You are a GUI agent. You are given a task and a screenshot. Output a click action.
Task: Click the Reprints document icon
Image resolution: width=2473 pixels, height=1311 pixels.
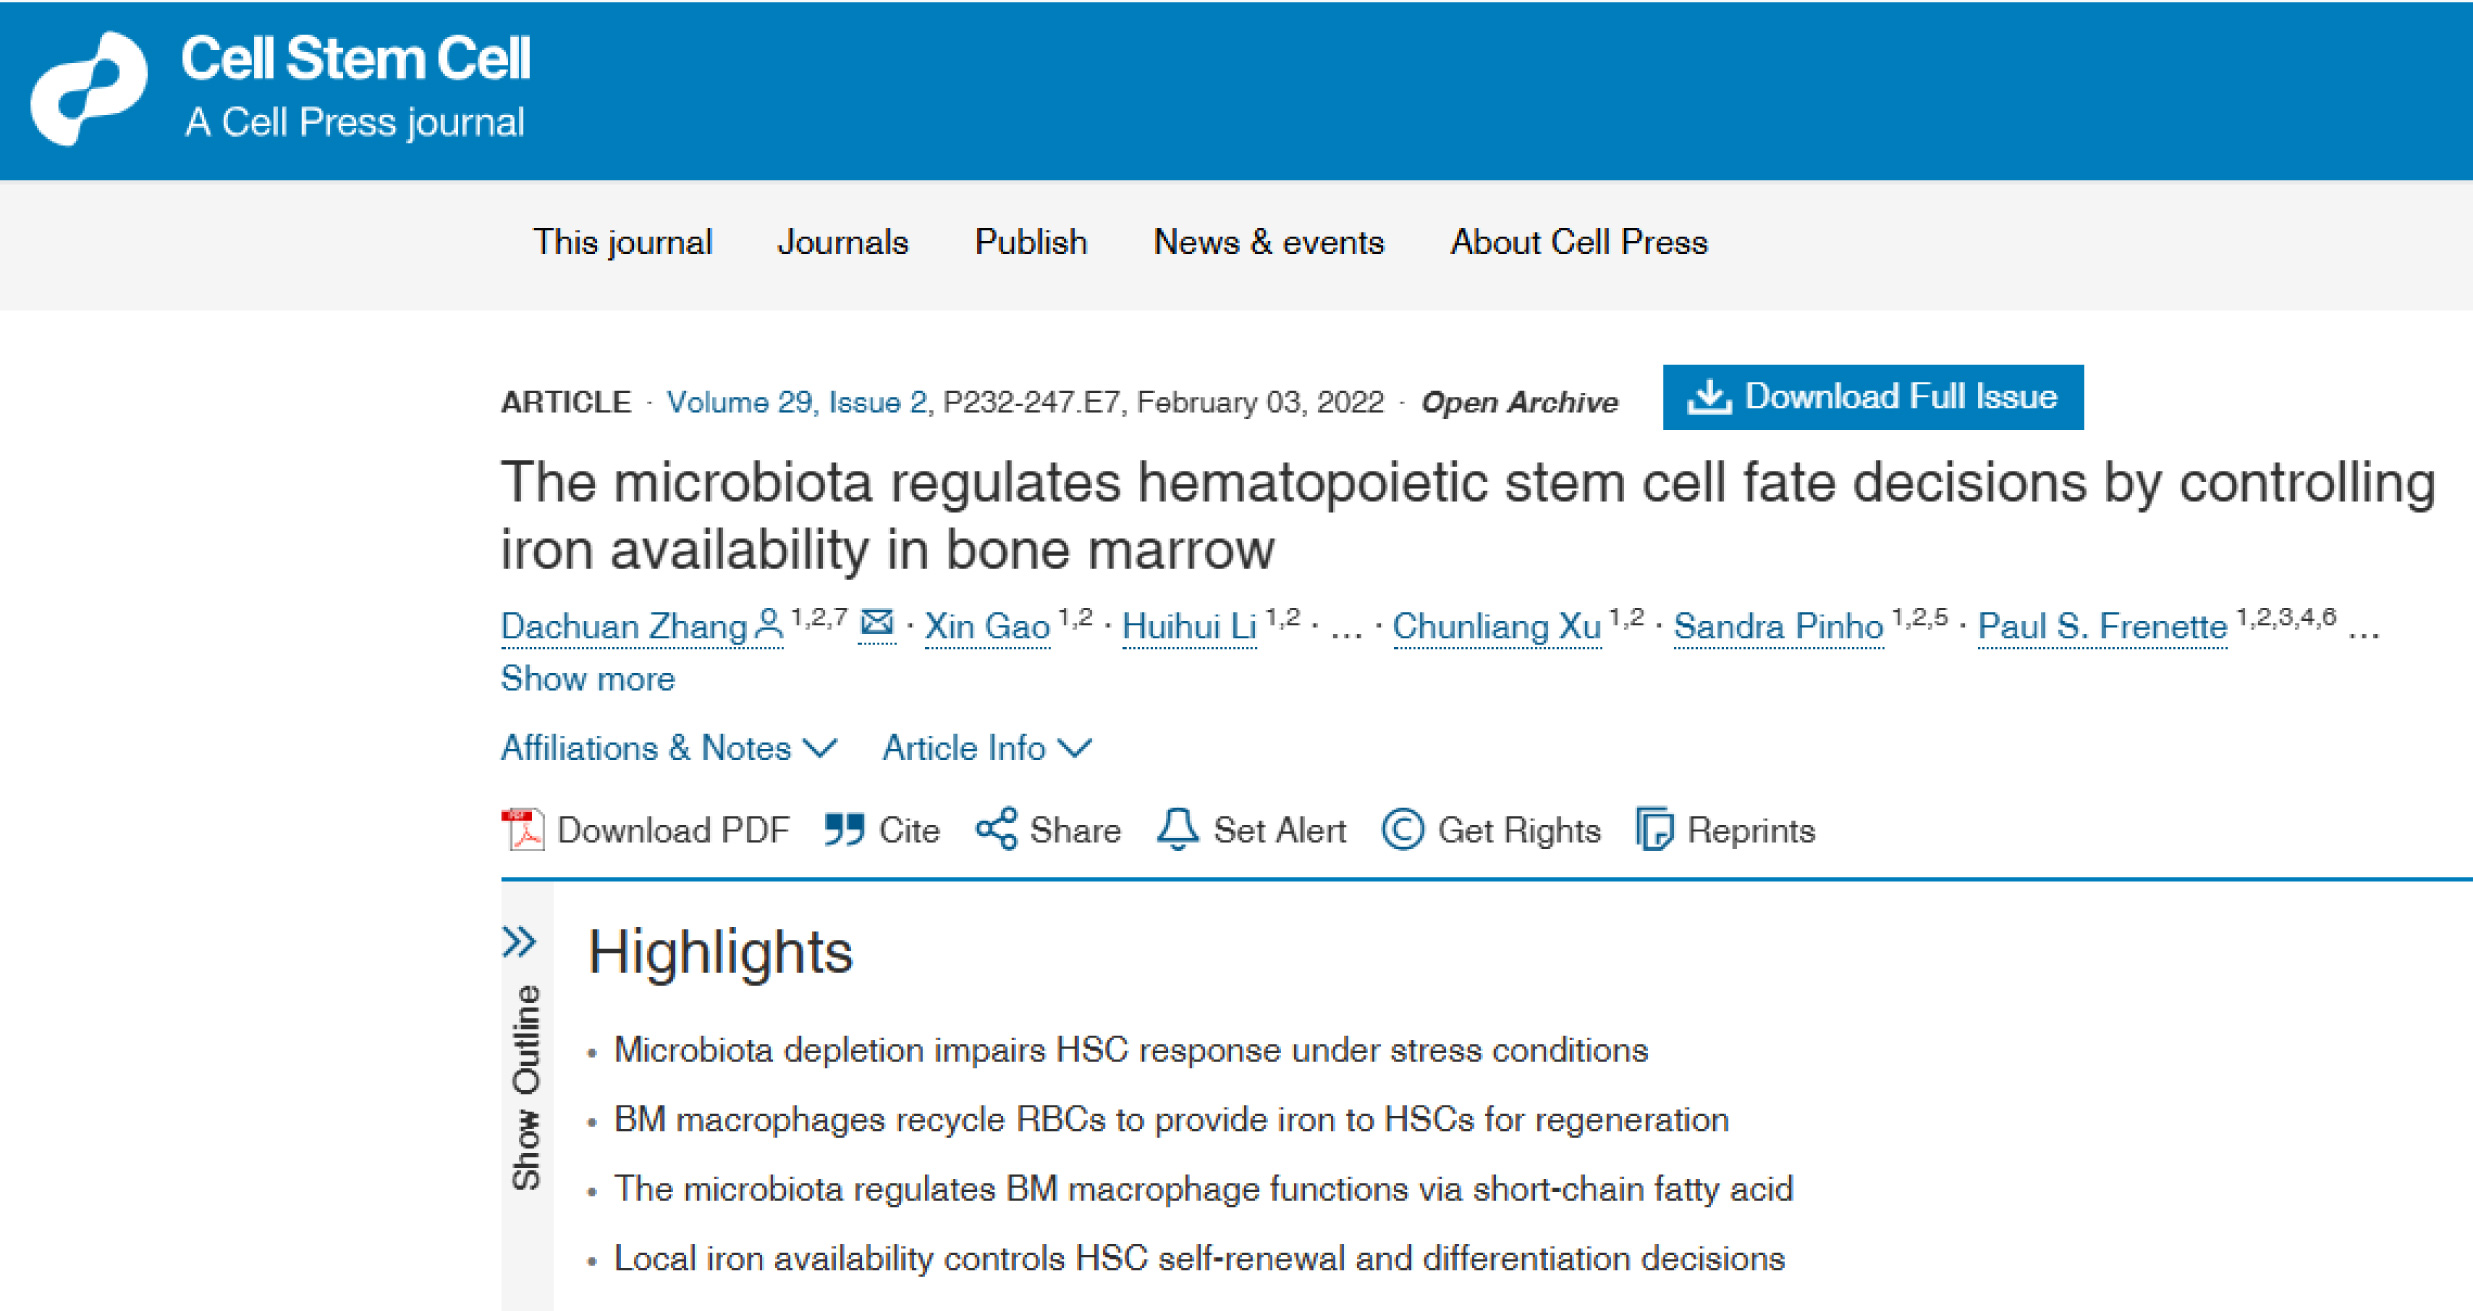click(1654, 830)
